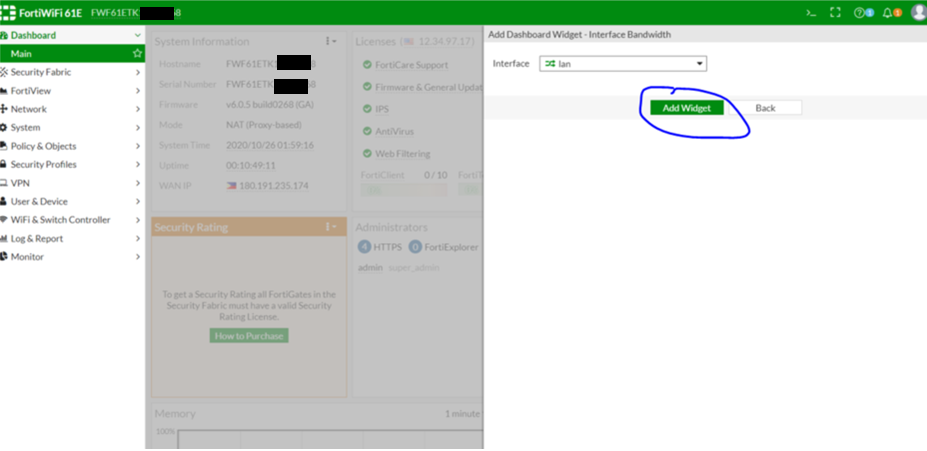Expand the System menu
This screenshot has height=451, width=927.
point(72,127)
